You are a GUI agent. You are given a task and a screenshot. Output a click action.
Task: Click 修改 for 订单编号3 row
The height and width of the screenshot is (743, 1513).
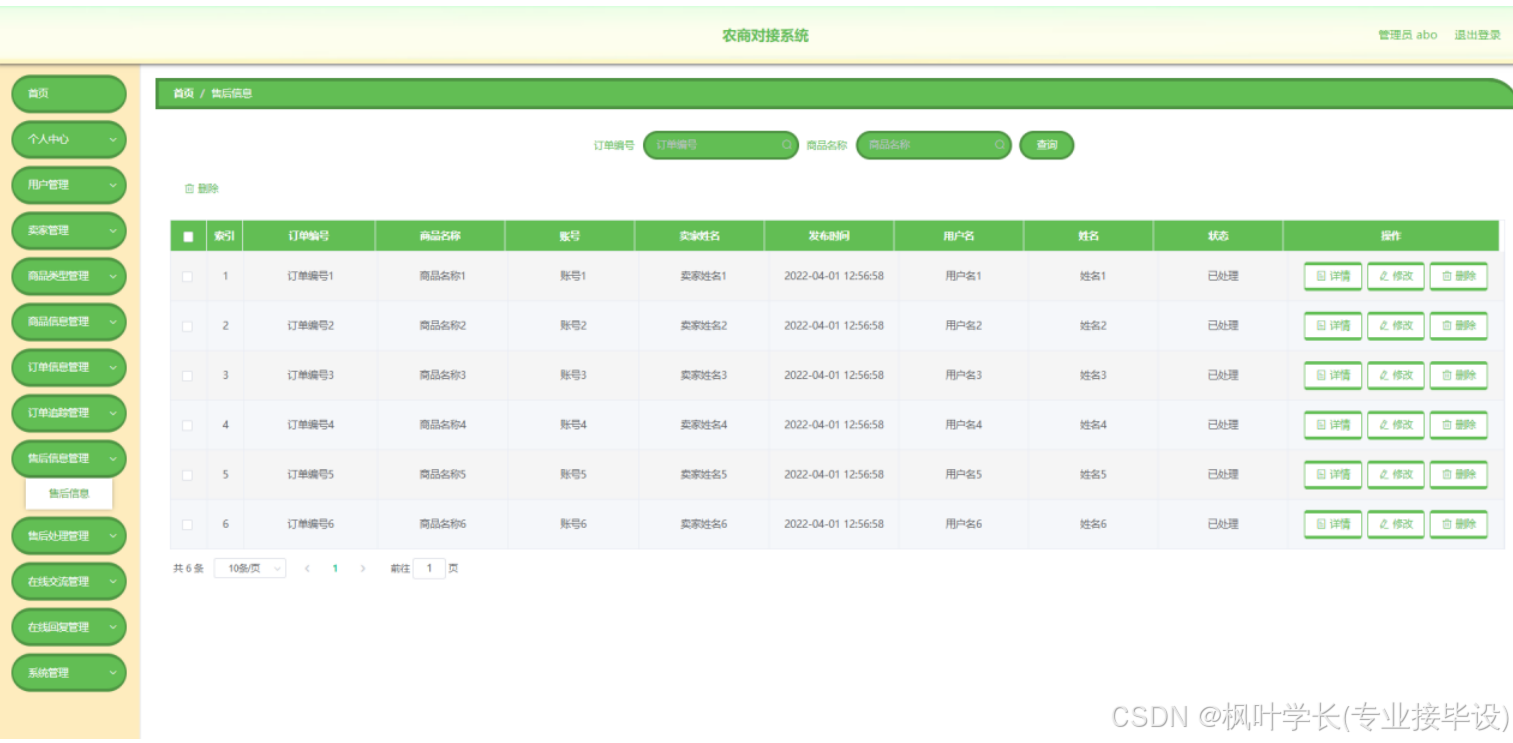coord(1396,375)
